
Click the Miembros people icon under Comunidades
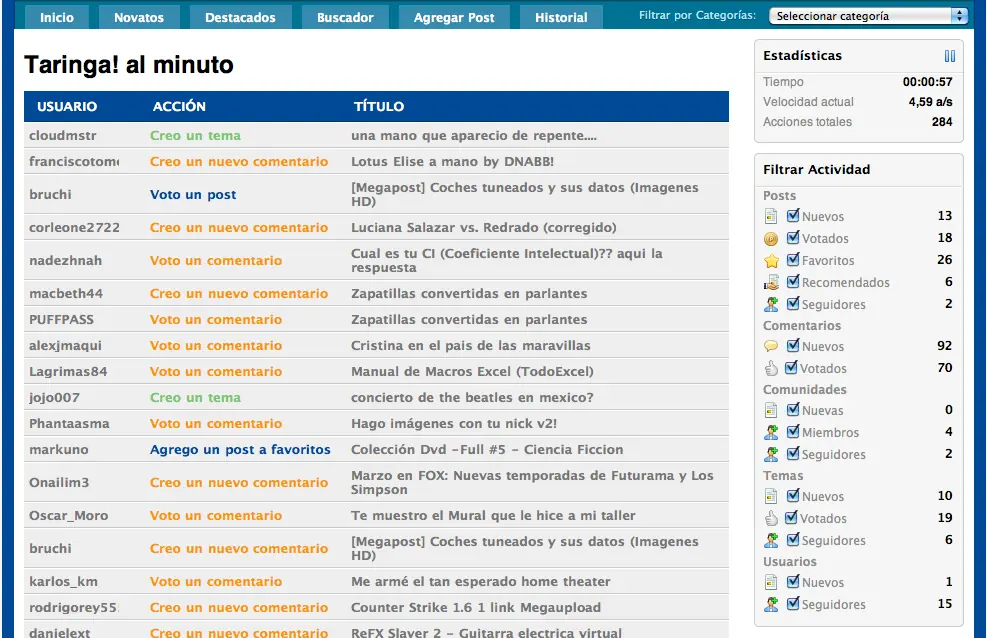pyautogui.click(x=771, y=432)
